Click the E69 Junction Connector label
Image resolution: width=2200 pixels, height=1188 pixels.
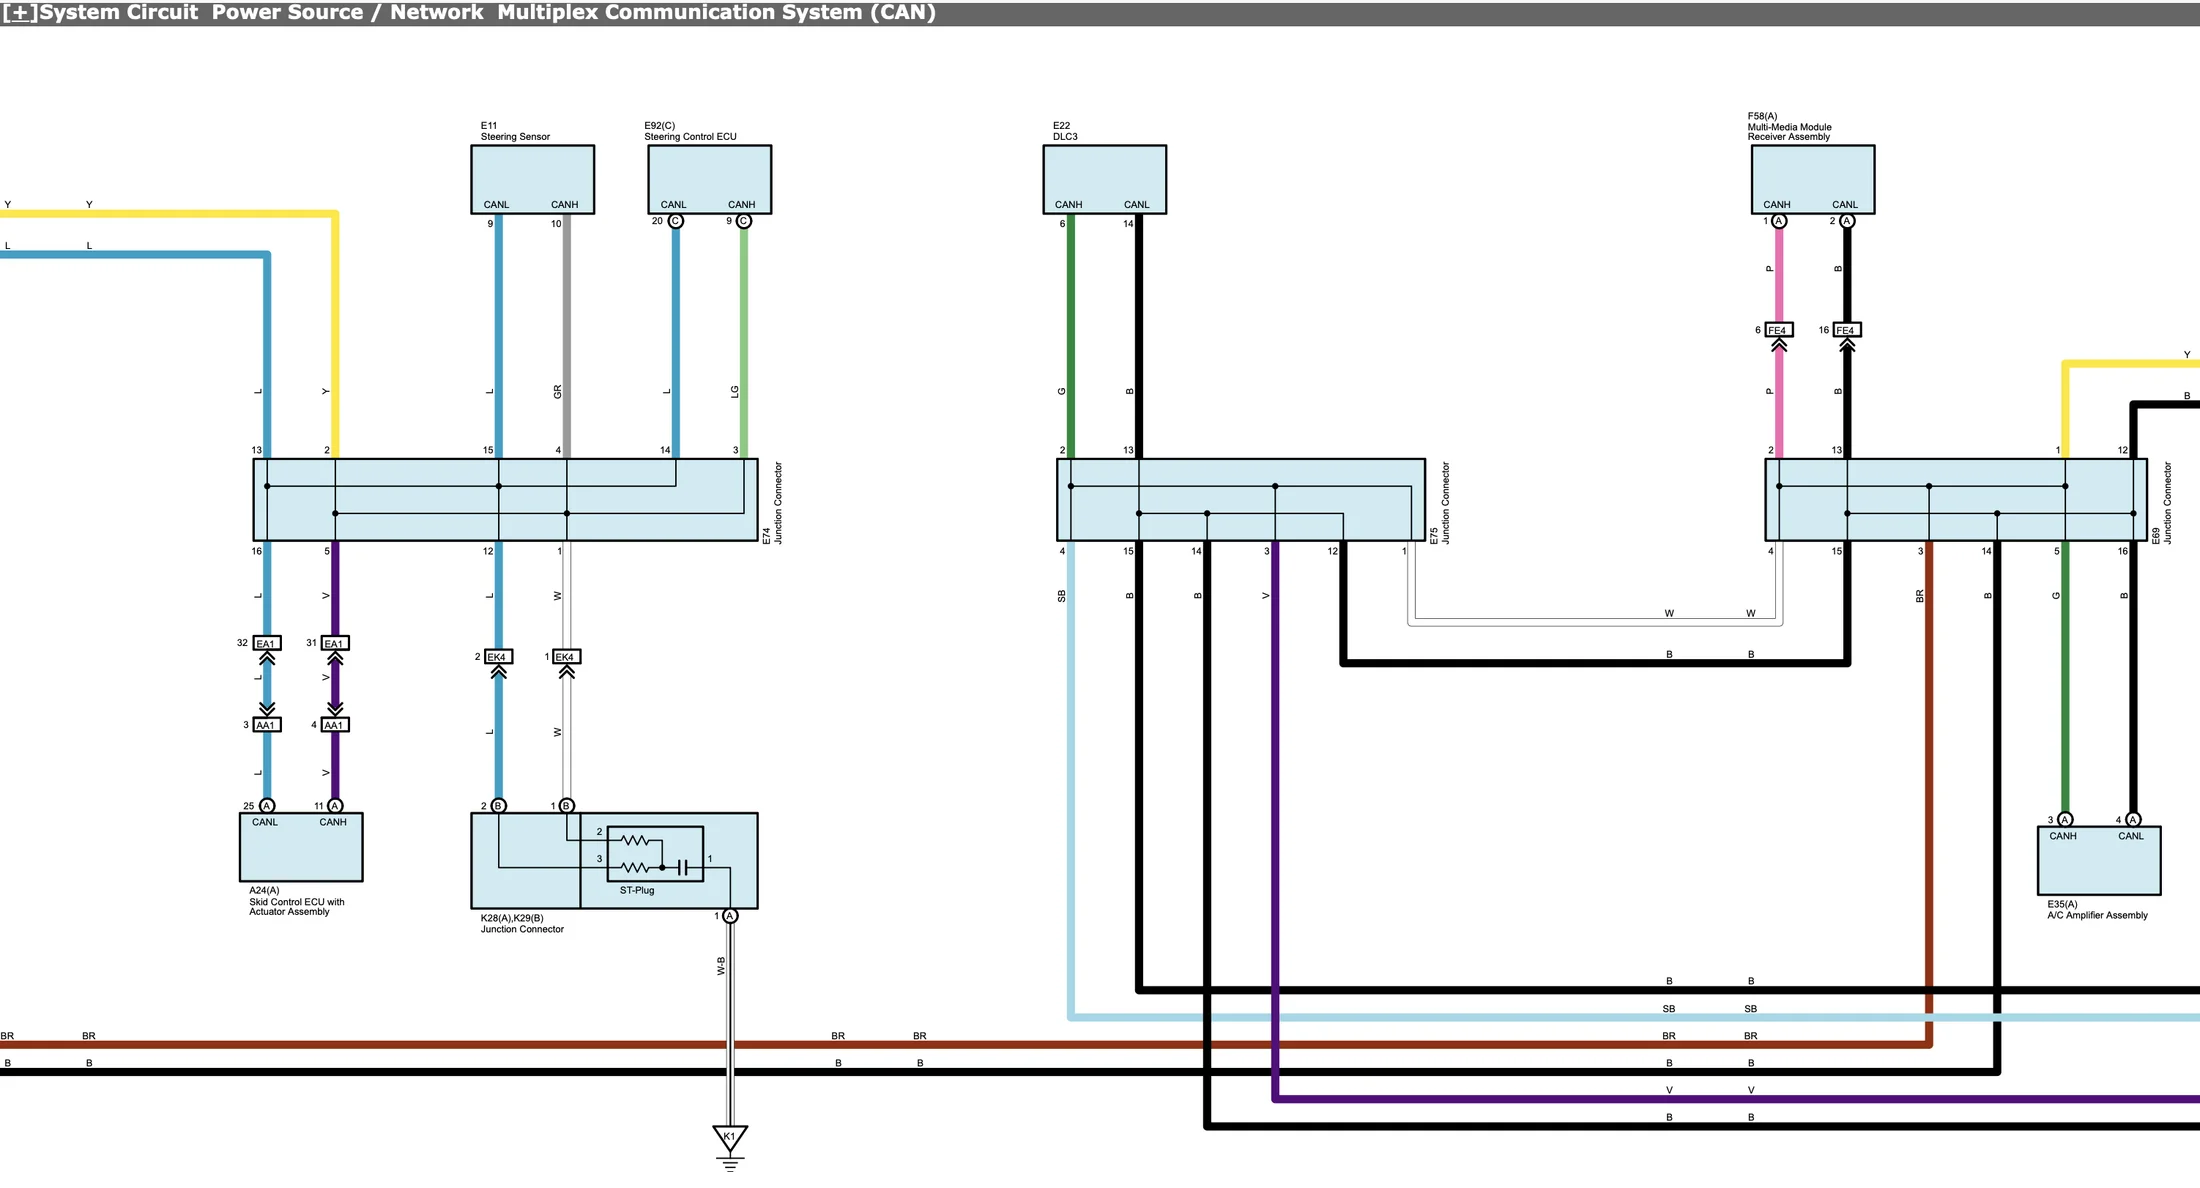click(x=2162, y=503)
